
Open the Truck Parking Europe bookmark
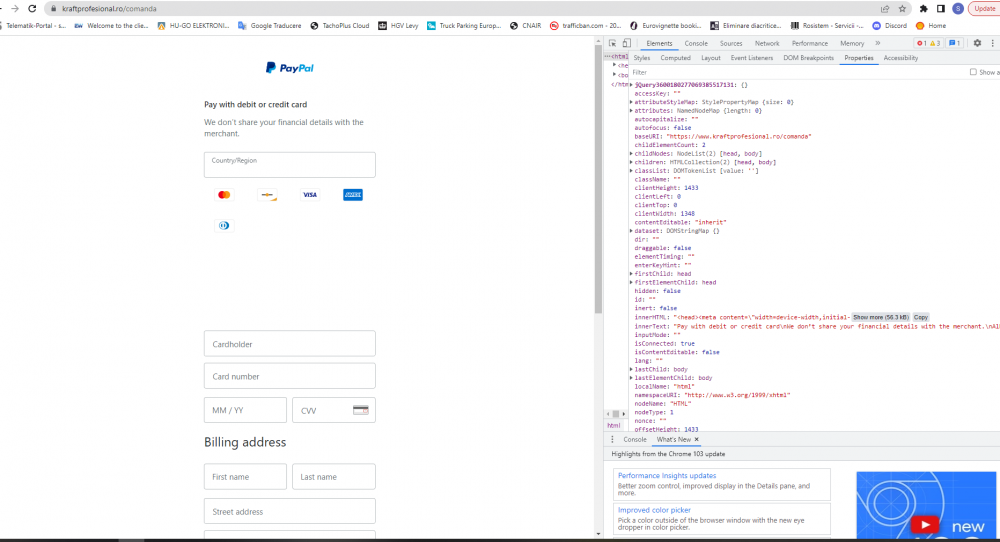[464, 26]
